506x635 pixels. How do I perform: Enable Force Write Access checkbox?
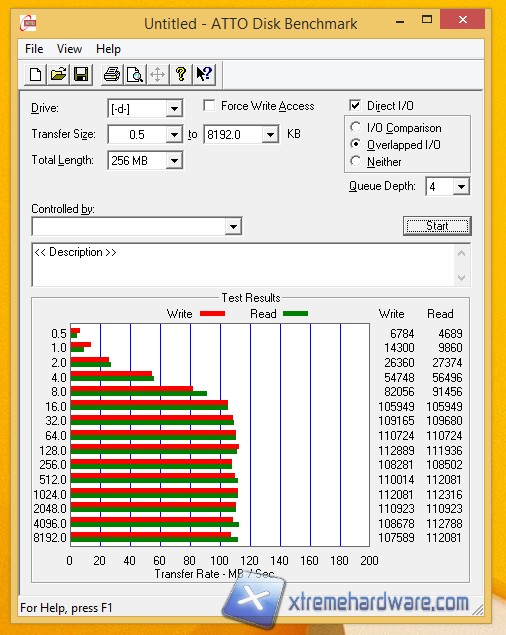(209, 106)
